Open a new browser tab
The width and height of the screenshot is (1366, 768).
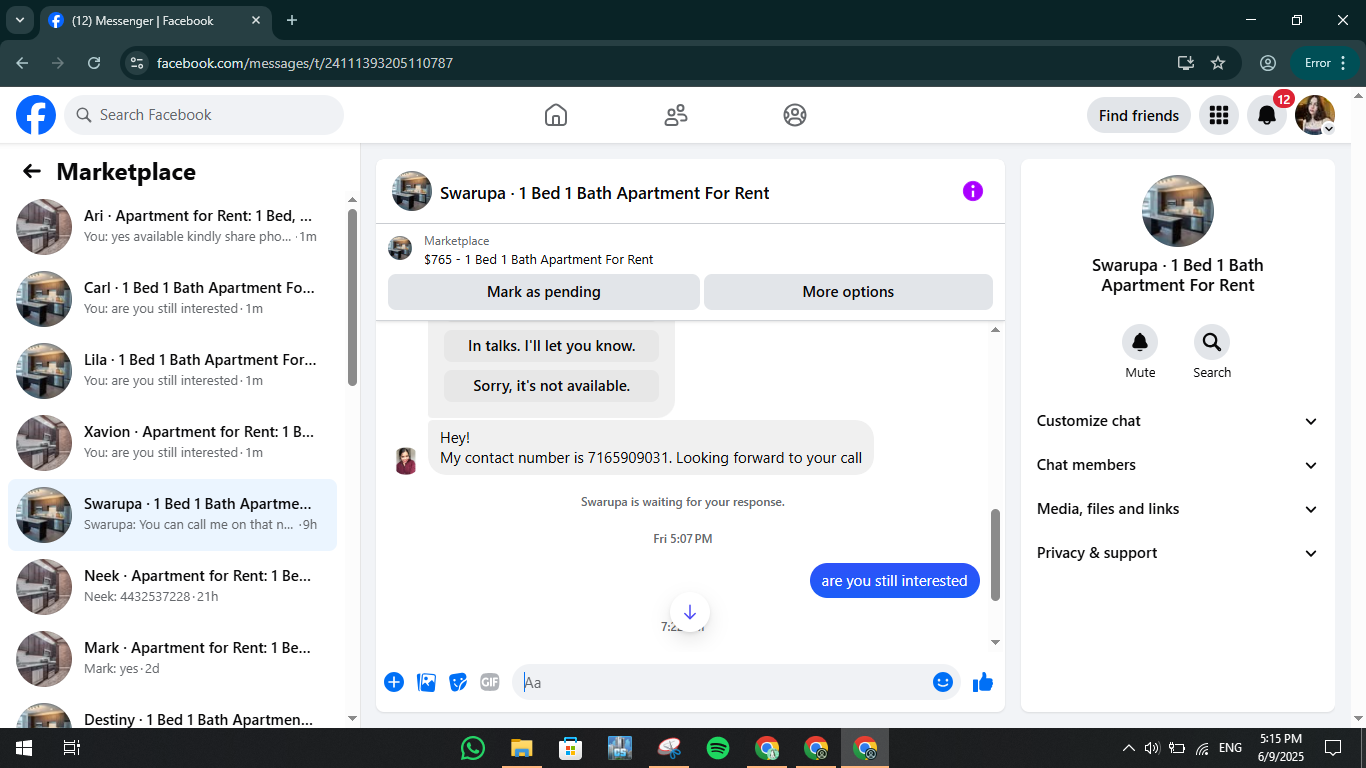click(x=292, y=20)
